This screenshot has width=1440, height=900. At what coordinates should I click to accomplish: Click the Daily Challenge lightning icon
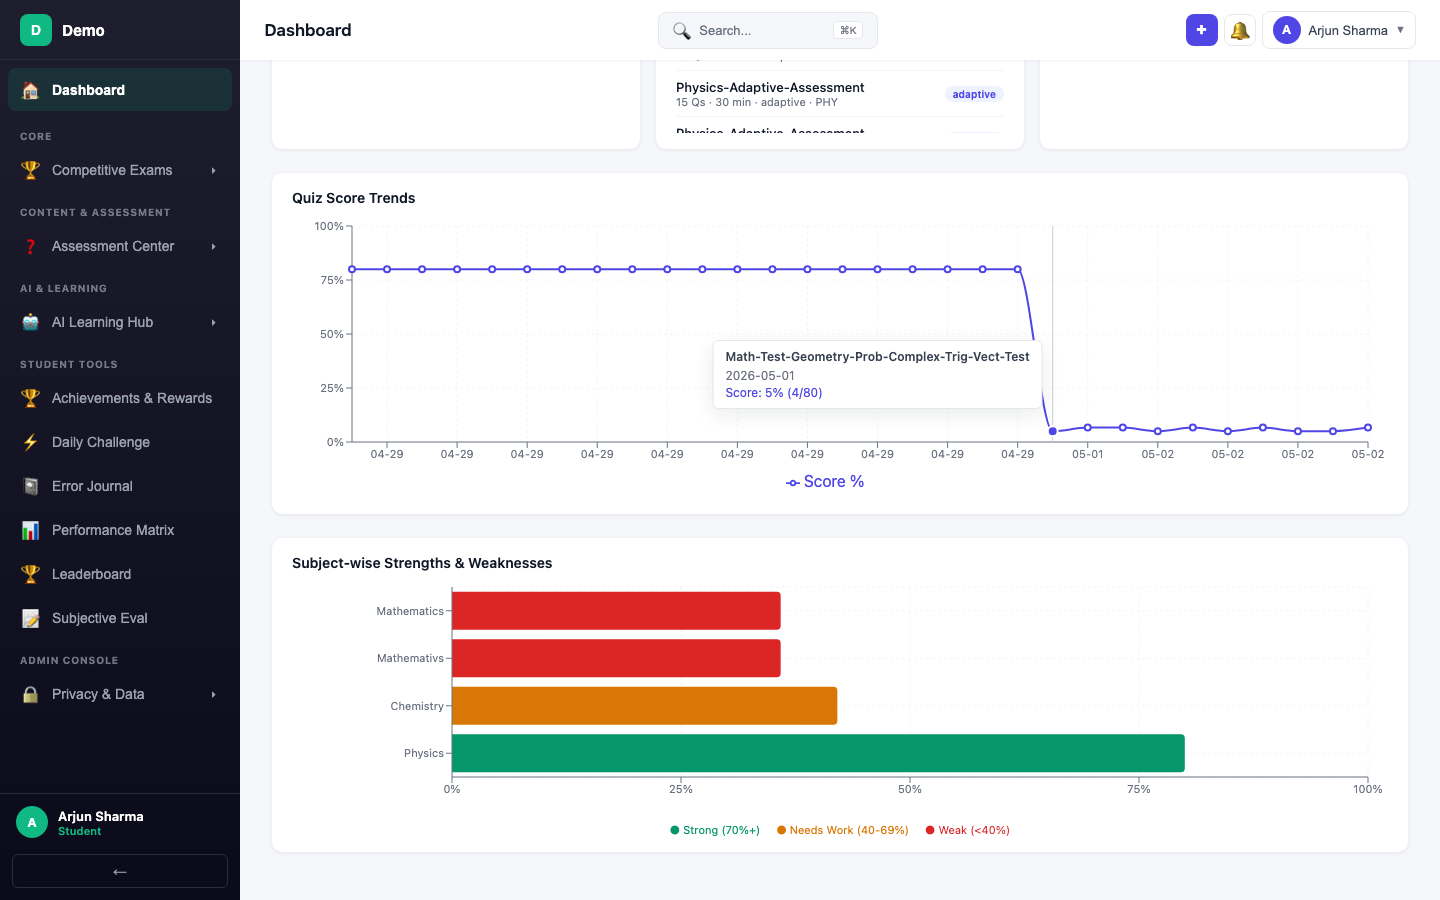tap(31, 442)
